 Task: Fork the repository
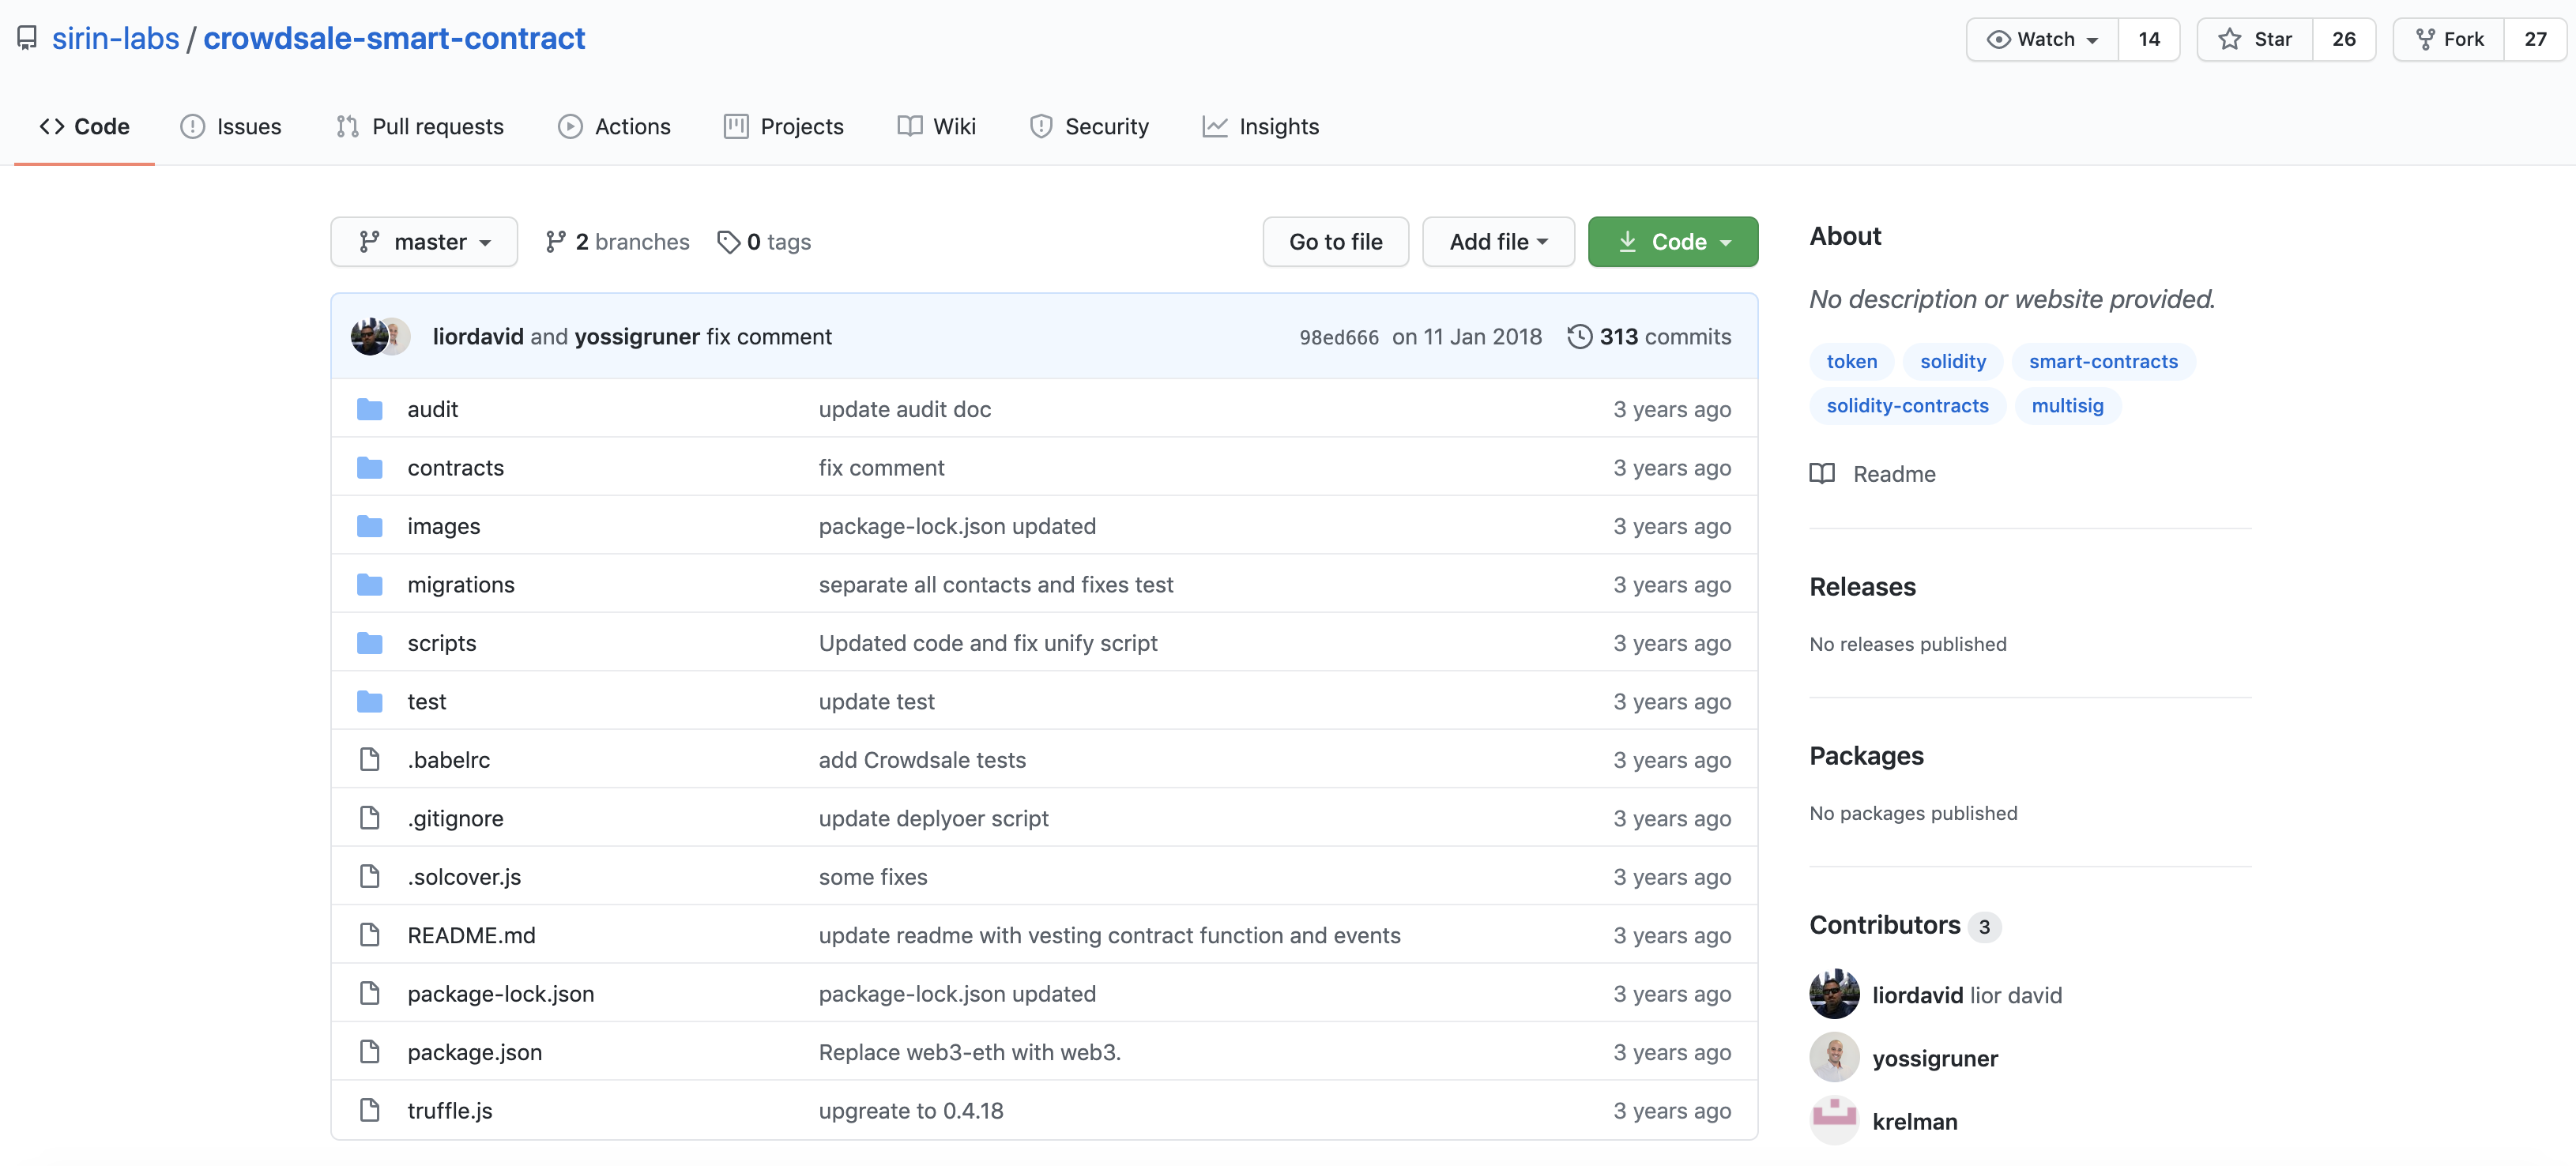pyautogui.click(x=2448, y=39)
